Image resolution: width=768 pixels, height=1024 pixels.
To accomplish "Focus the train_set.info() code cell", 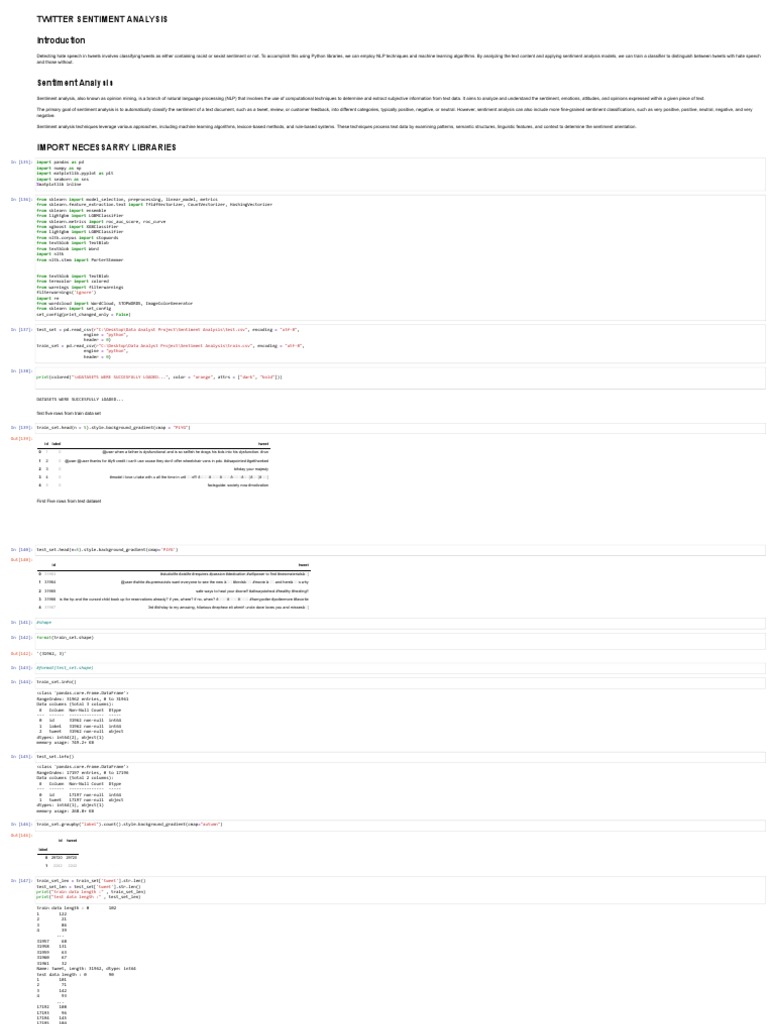I will point(400,682).
